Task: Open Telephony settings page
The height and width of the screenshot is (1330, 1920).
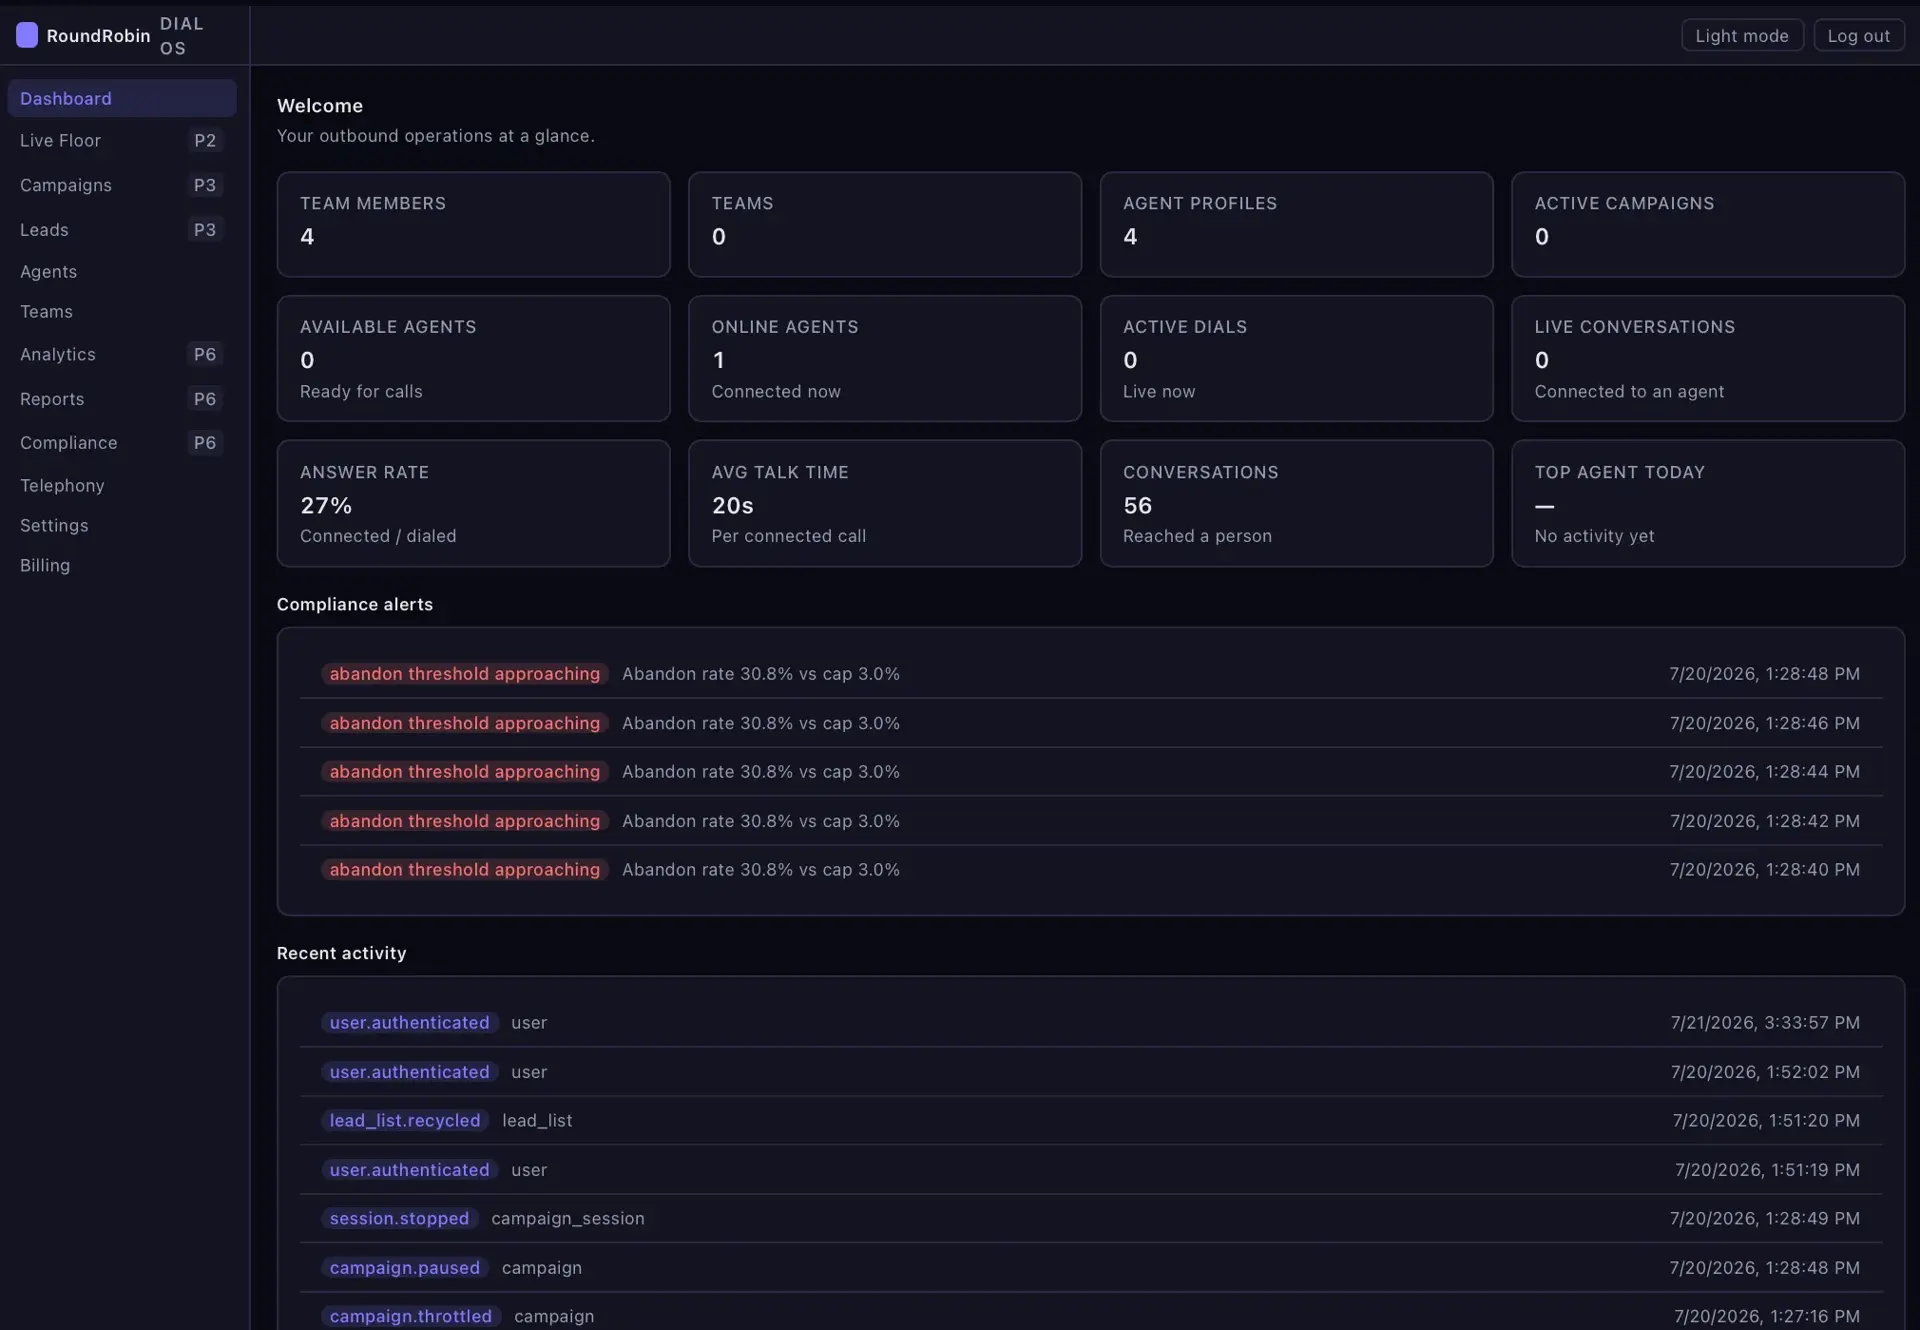Action: pyautogui.click(x=121, y=485)
